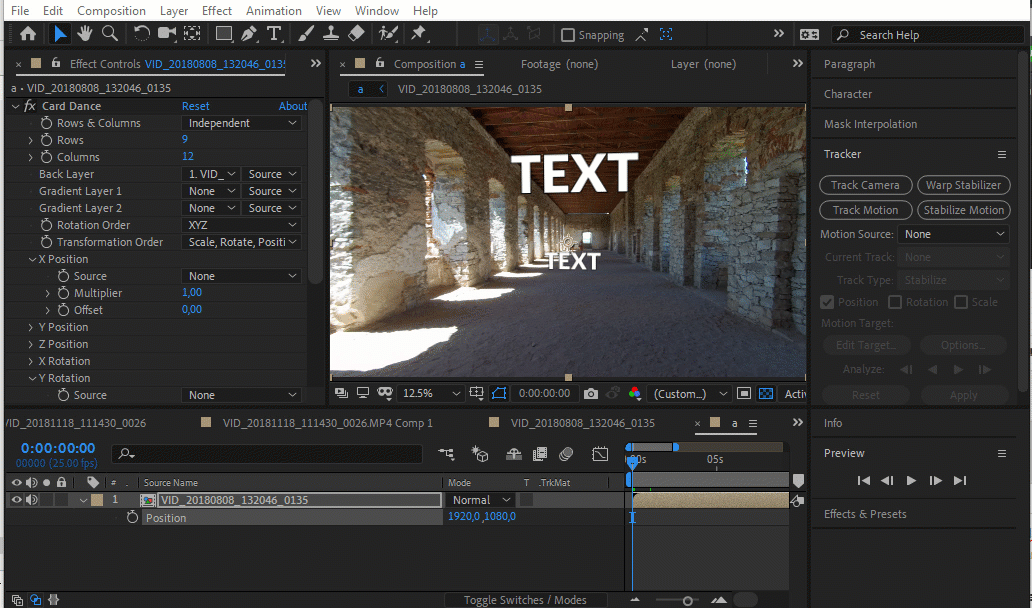The width and height of the screenshot is (1032, 608).
Task: Click the Track Motion button
Action: point(865,210)
